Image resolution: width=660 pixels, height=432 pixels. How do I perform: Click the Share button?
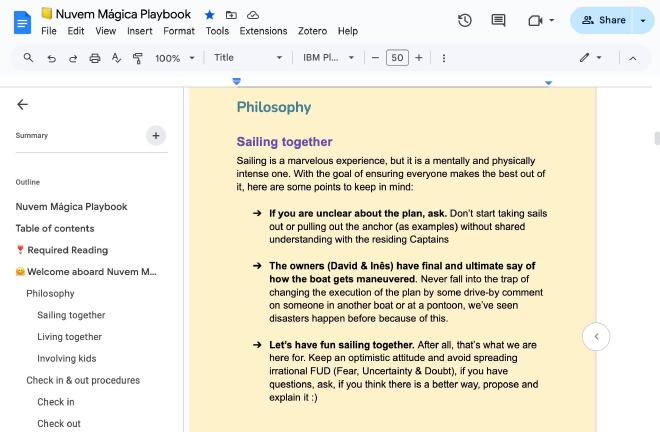pyautogui.click(x=603, y=20)
